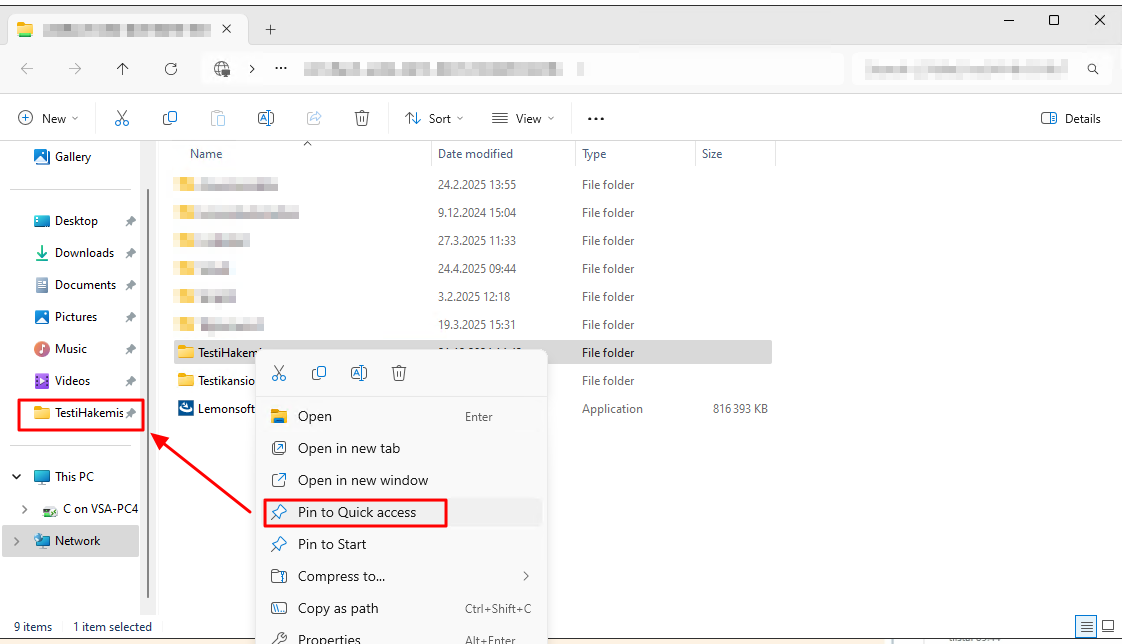This screenshot has height=644, width=1122.
Task: Click the Rename icon in toolbar
Action: pyautogui.click(x=266, y=118)
